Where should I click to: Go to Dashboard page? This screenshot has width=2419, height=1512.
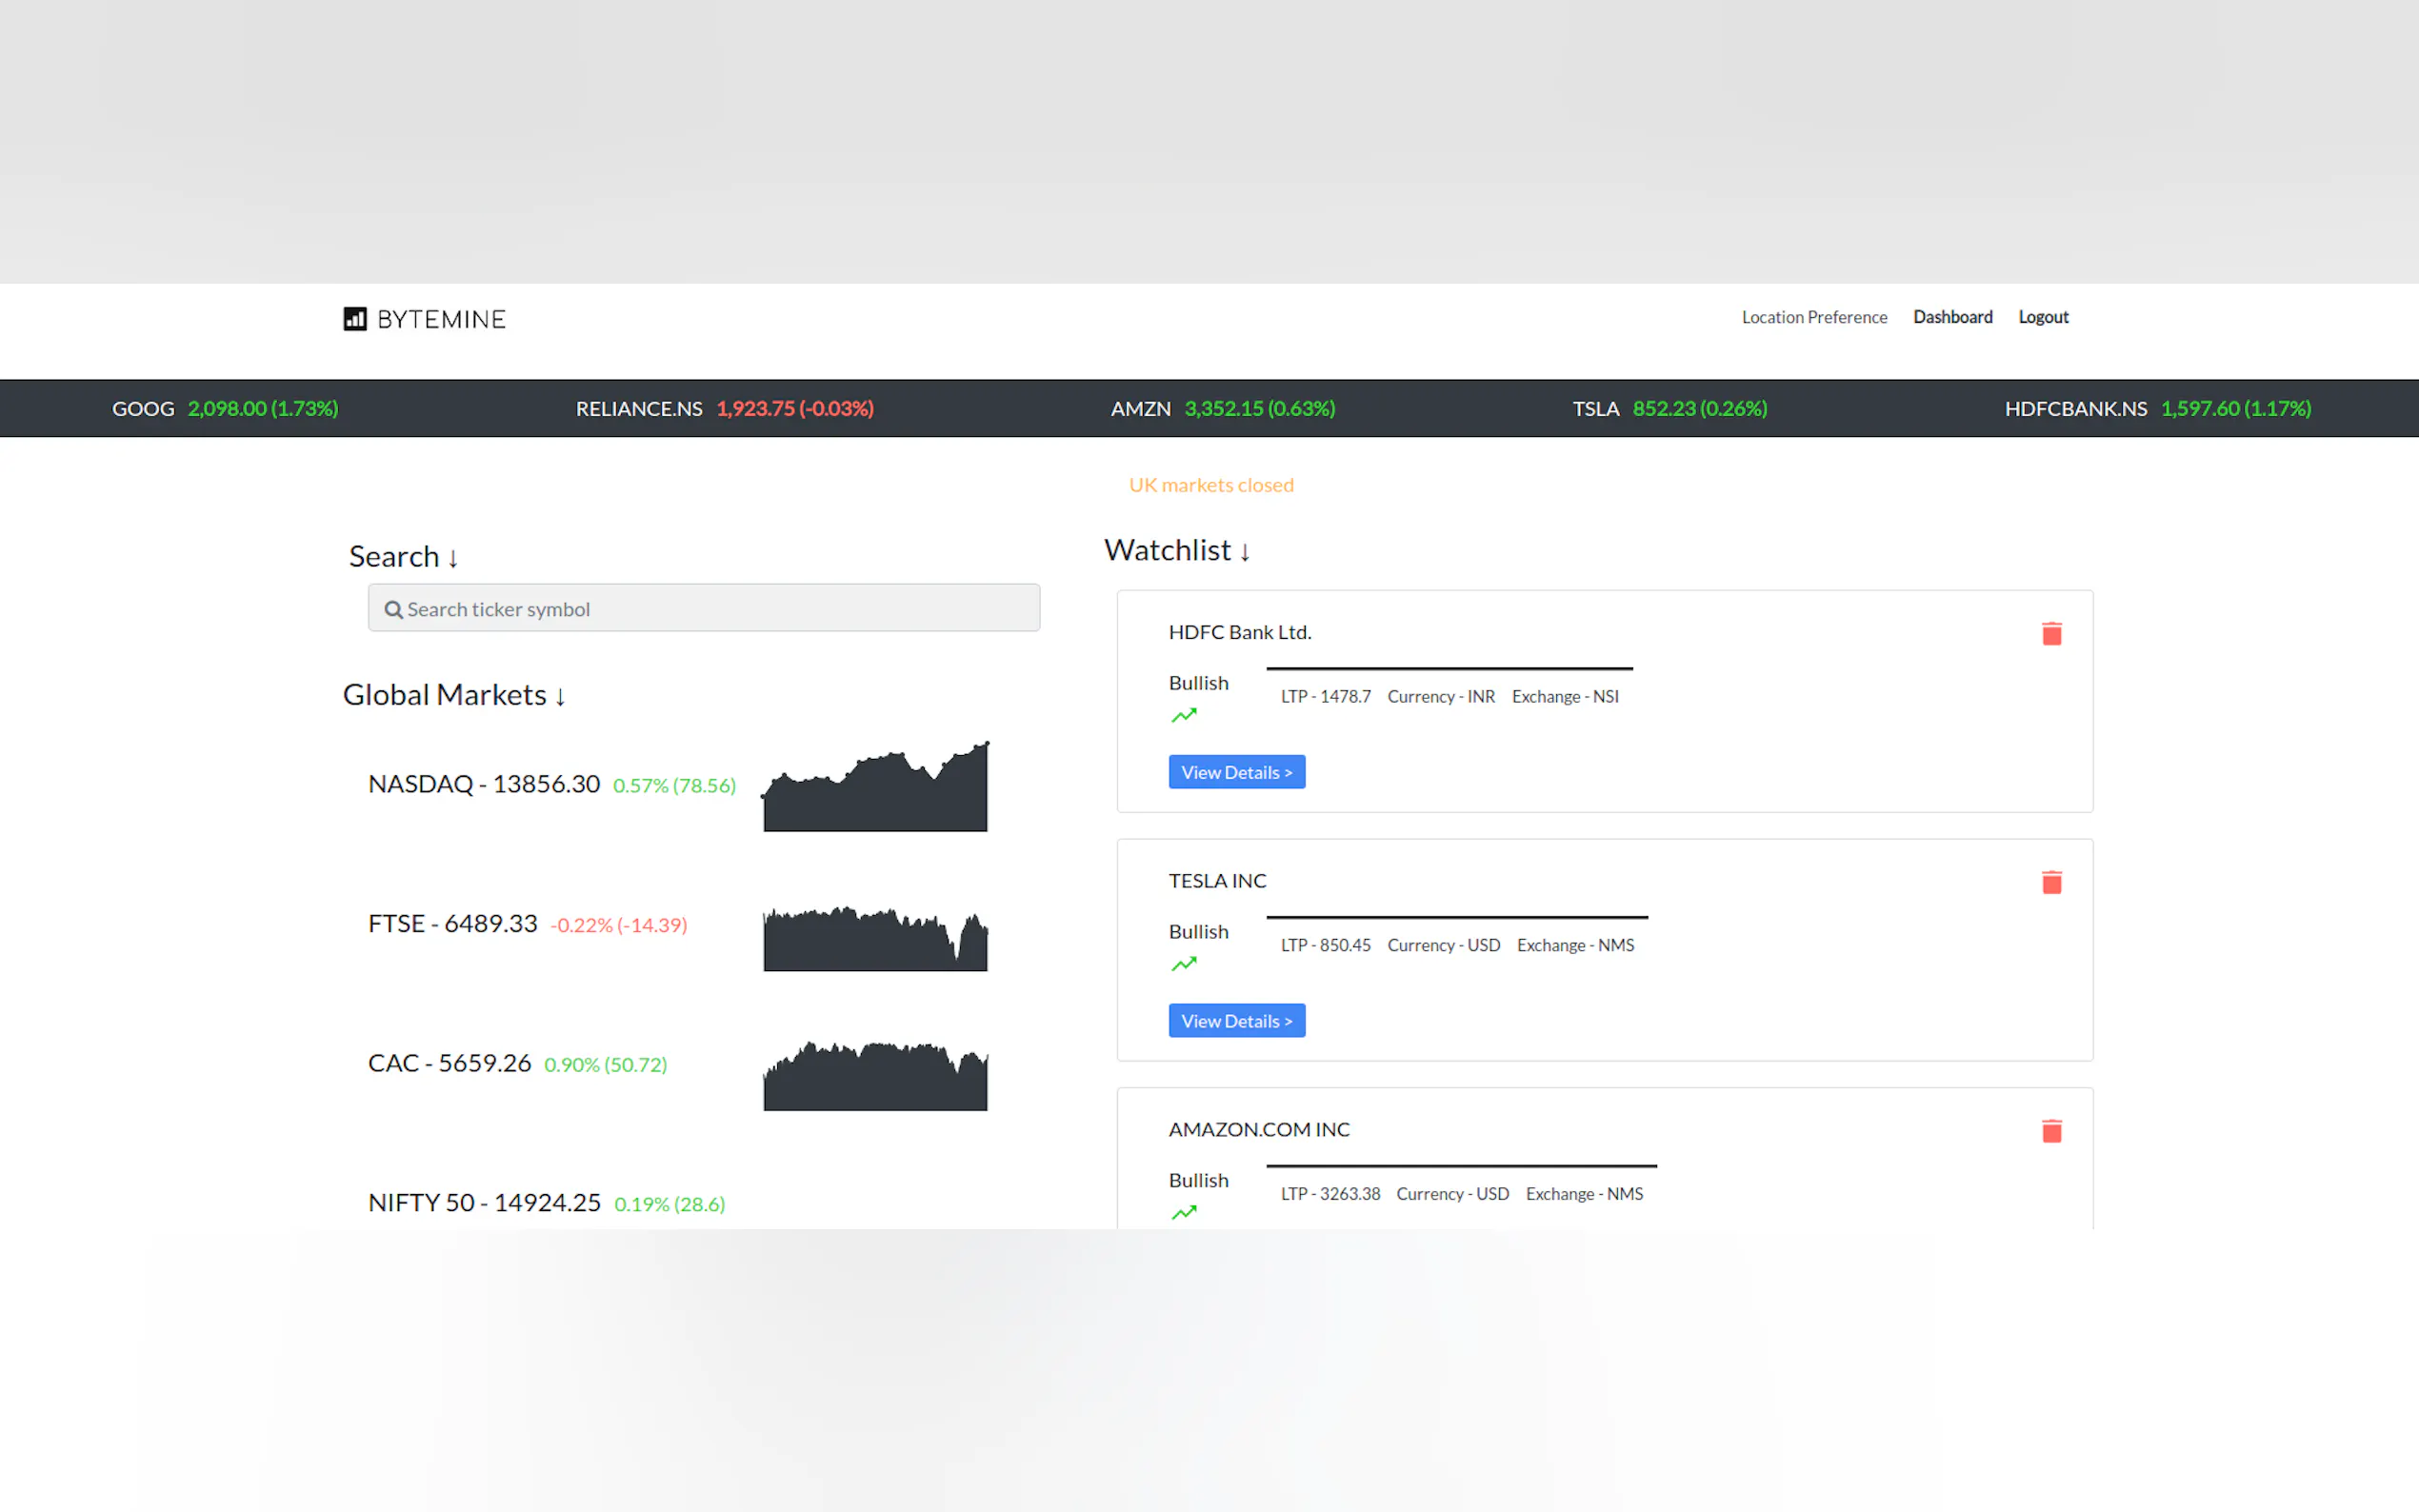1952,317
